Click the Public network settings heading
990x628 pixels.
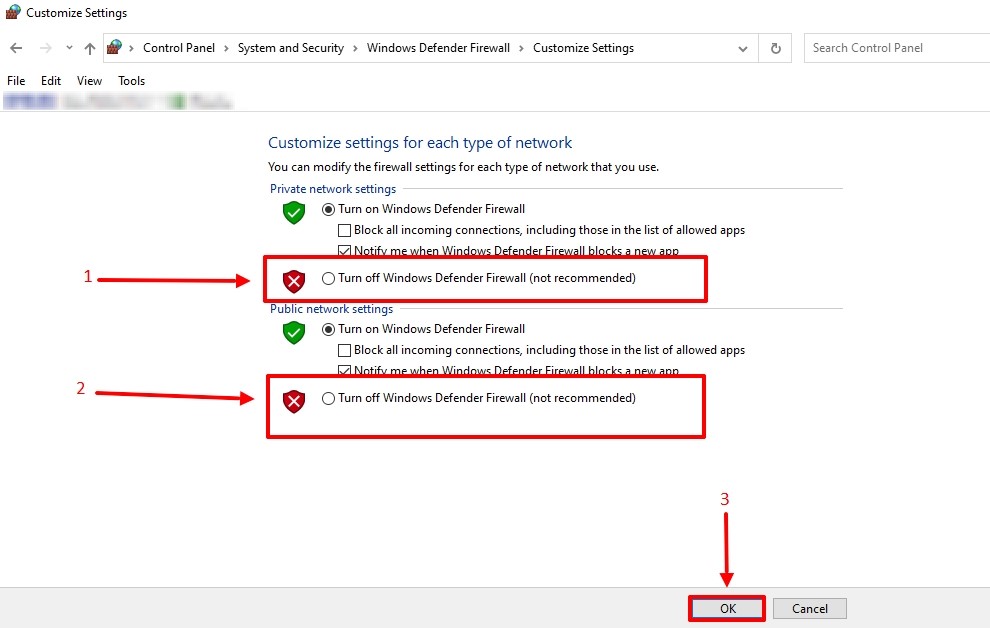pos(331,309)
